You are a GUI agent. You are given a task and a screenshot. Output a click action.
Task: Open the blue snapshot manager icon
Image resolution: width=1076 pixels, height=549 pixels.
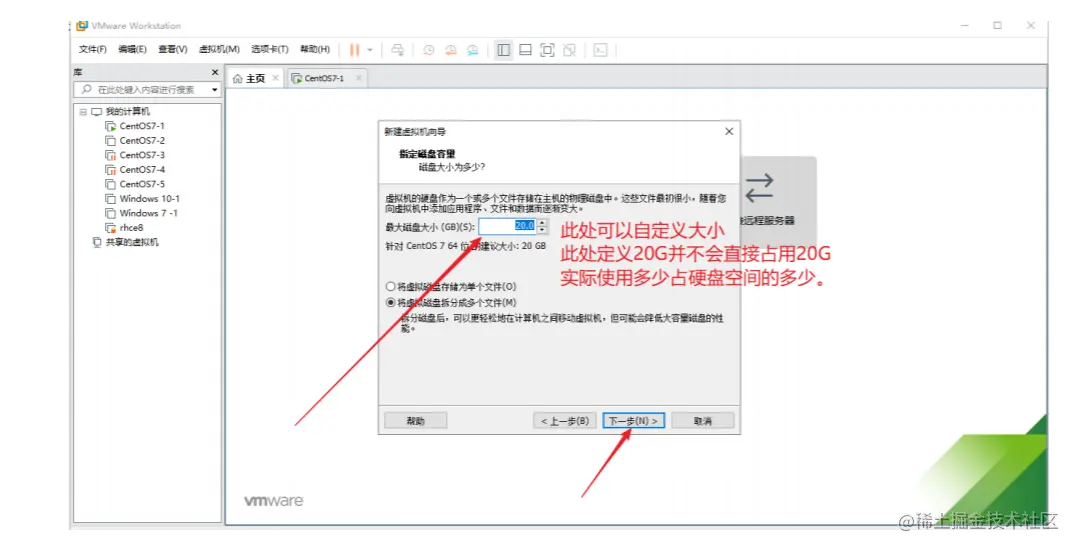tap(473, 50)
